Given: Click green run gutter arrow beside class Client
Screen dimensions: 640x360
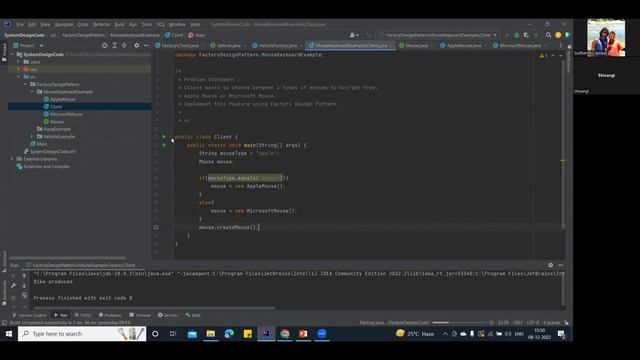Looking at the screenshot, I should 164,137.
